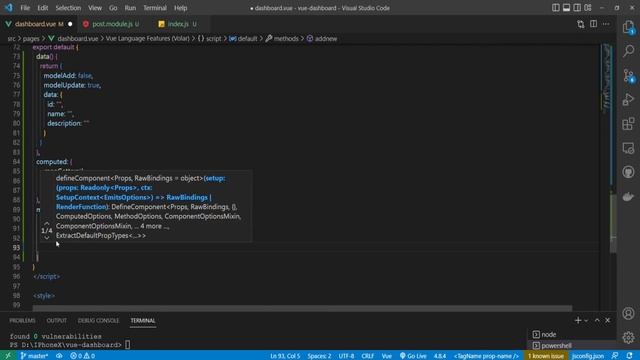Image resolution: width=640 pixels, height=360 pixels.
Task: Open the Extensions view
Action: (x=629, y=124)
